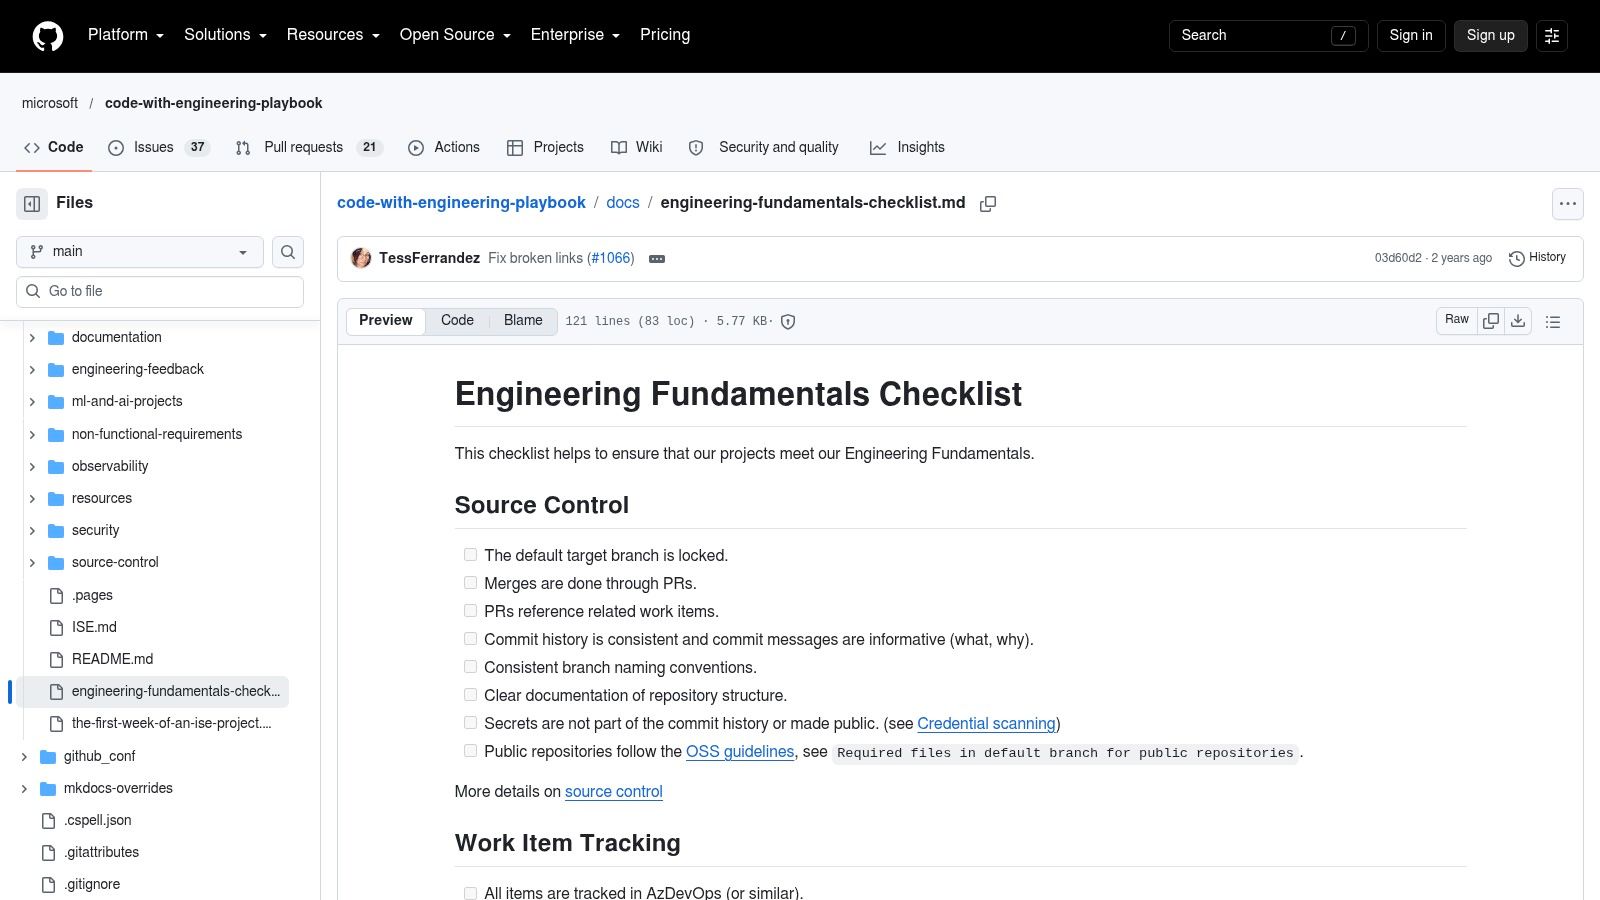Expand the Platform menu

tap(126, 35)
